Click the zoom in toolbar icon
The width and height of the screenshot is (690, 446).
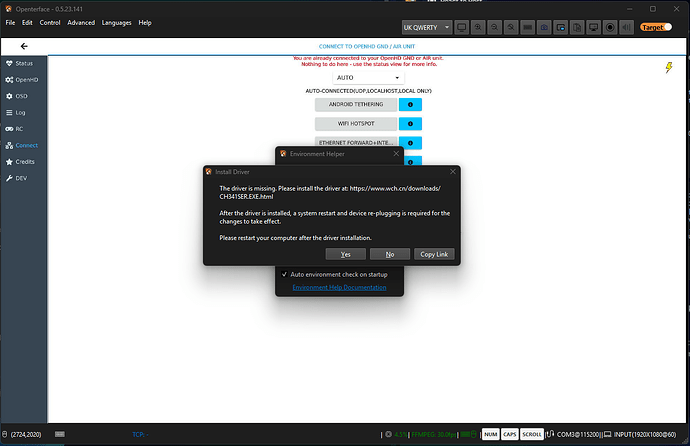click(478, 27)
